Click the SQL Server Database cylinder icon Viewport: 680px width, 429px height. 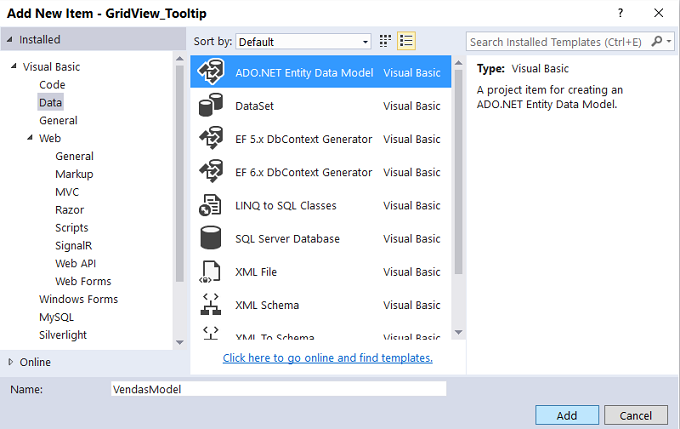[211, 238]
